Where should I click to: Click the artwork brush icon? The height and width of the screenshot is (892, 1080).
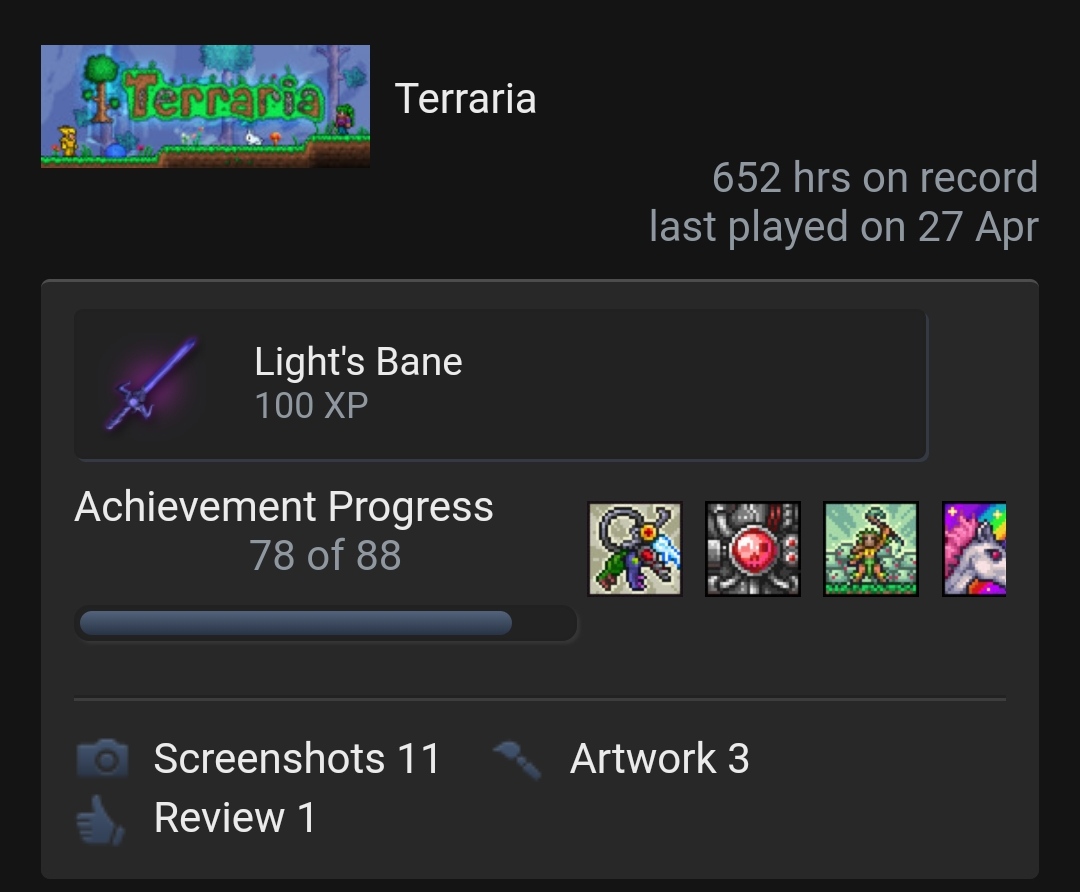[517, 759]
